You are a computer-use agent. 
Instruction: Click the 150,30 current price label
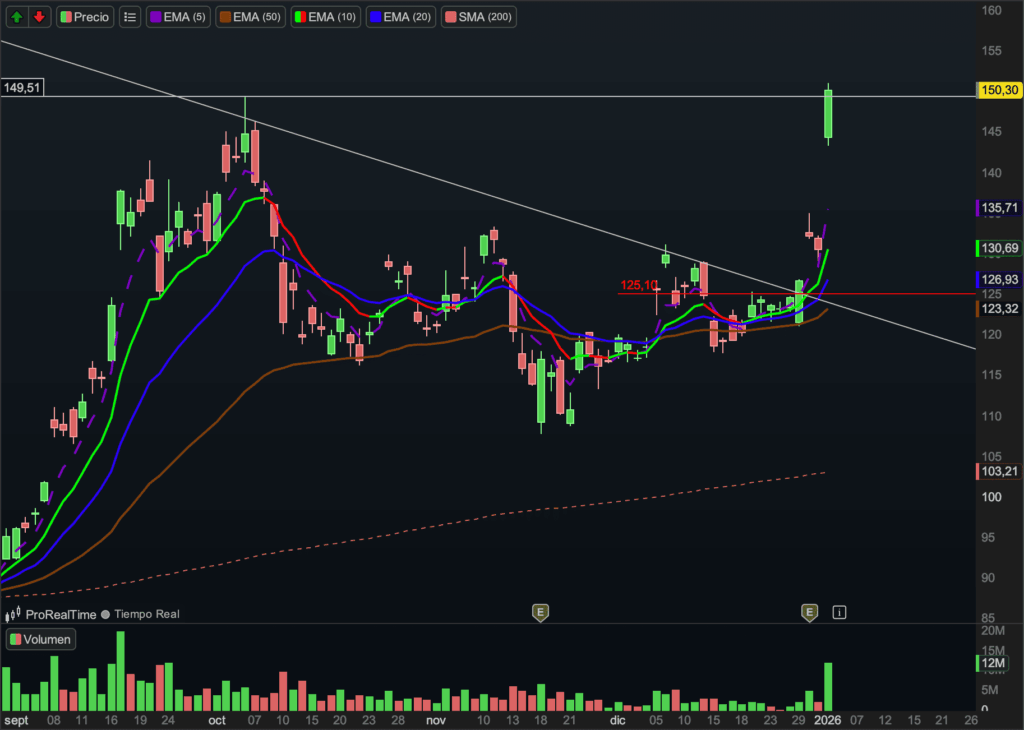(999, 90)
